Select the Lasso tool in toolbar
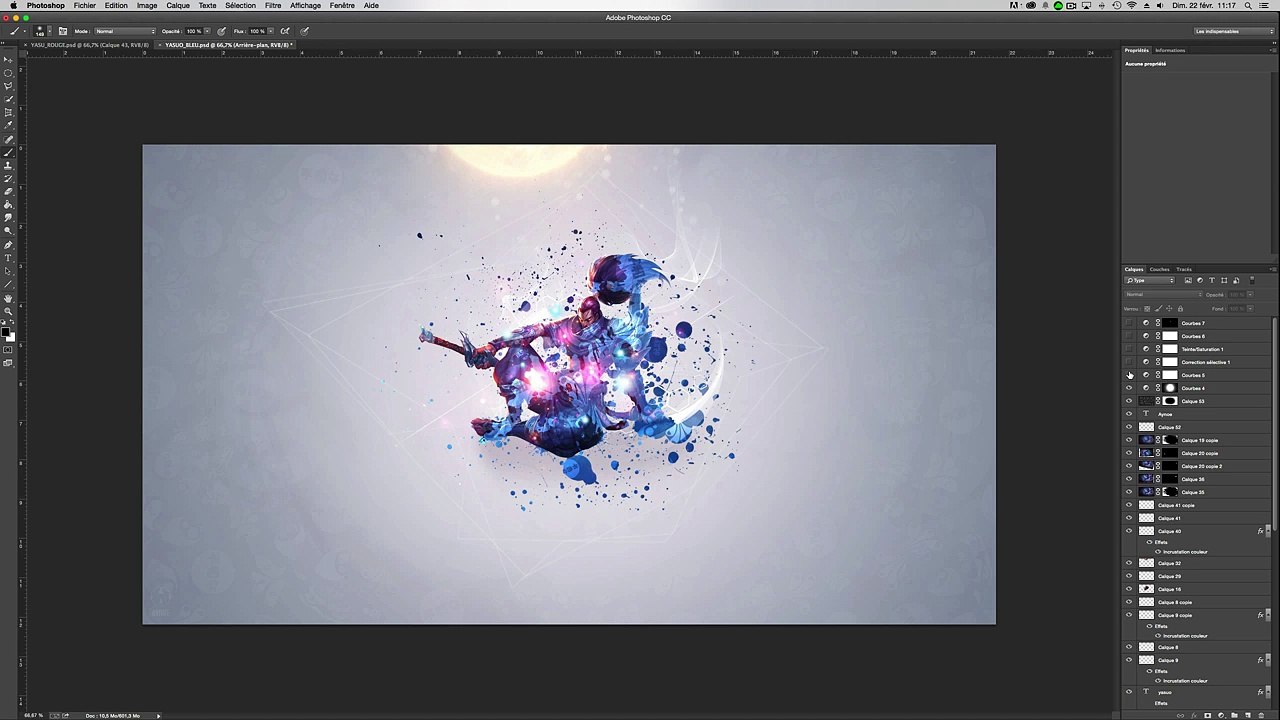Viewport: 1280px width, 720px height. coord(8,86)
